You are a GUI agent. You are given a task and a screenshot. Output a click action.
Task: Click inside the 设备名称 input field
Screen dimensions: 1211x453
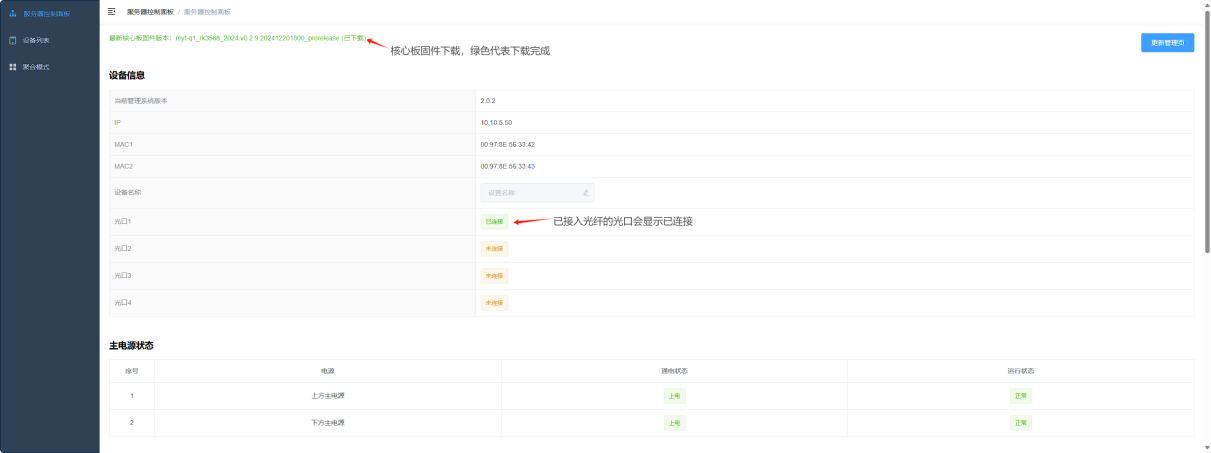tap(530, 192)
